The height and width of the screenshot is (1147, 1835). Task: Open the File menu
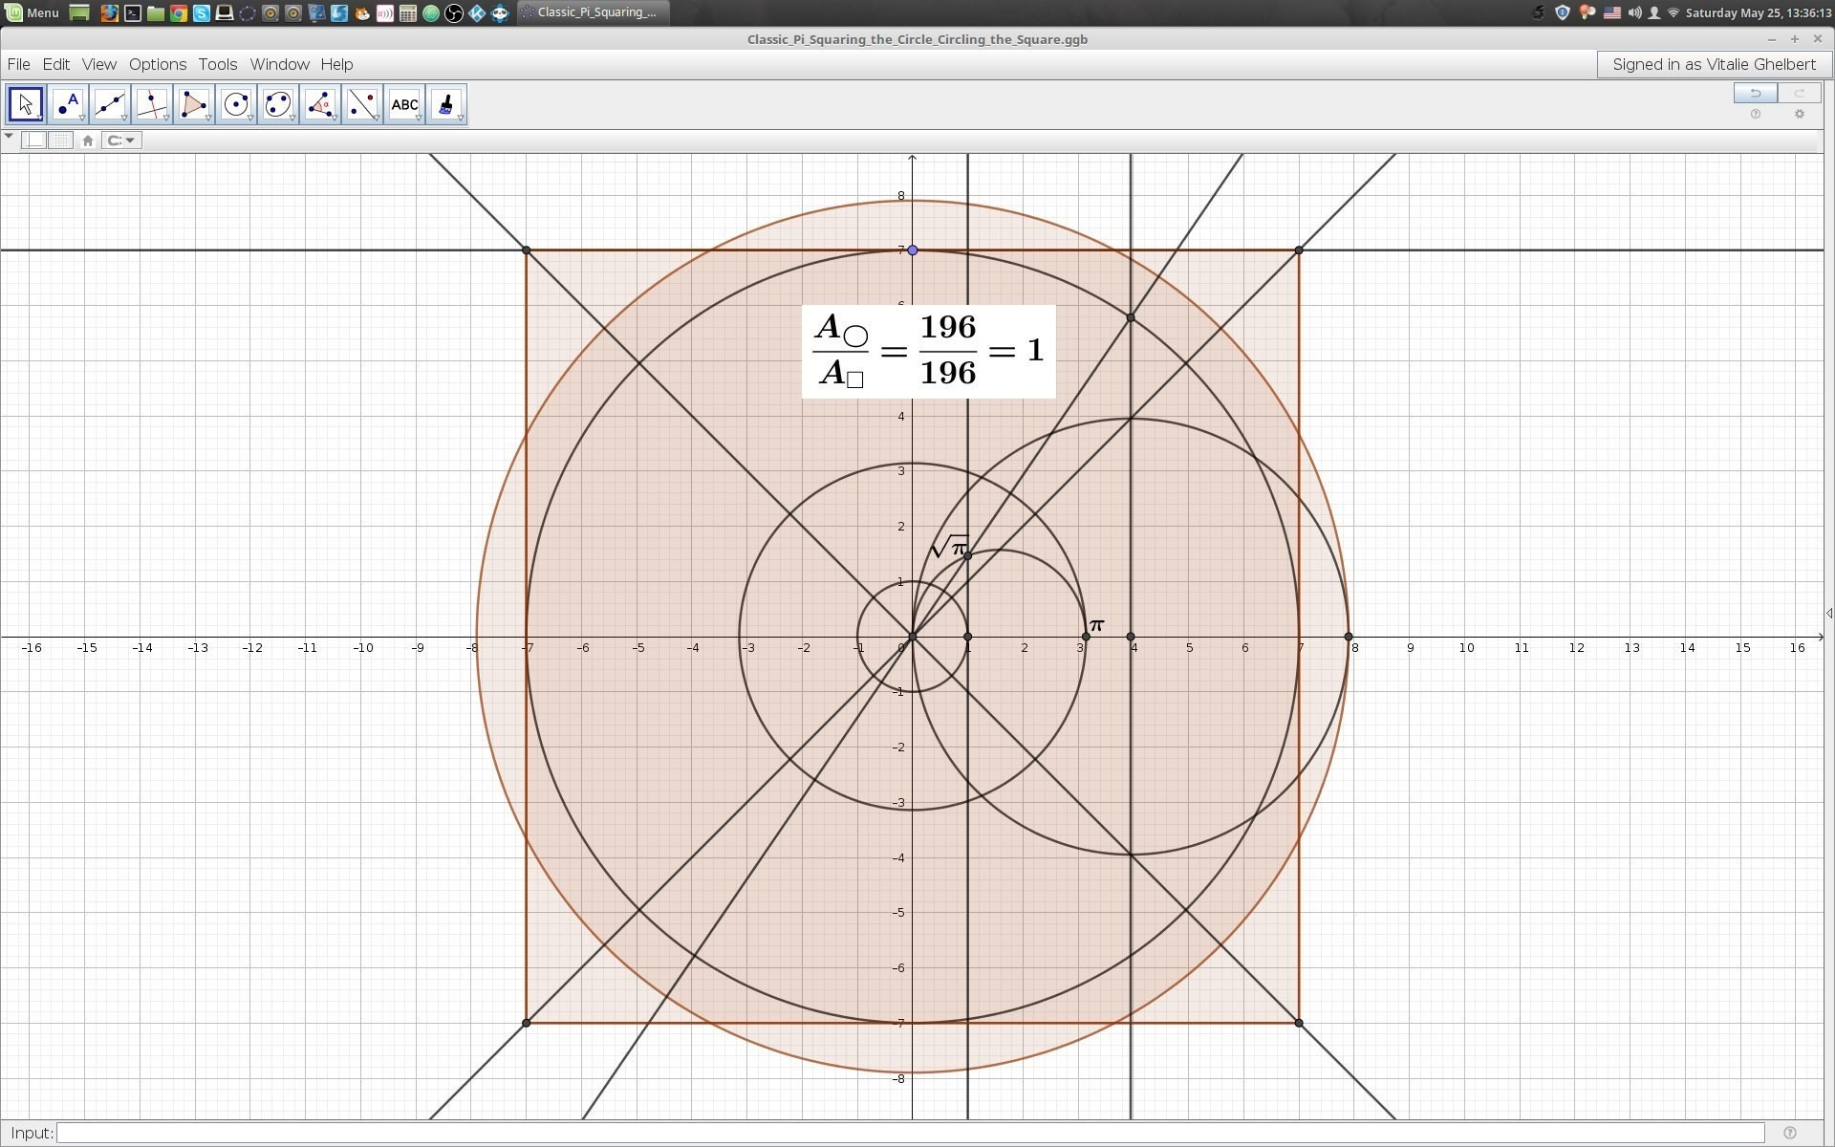18,64
